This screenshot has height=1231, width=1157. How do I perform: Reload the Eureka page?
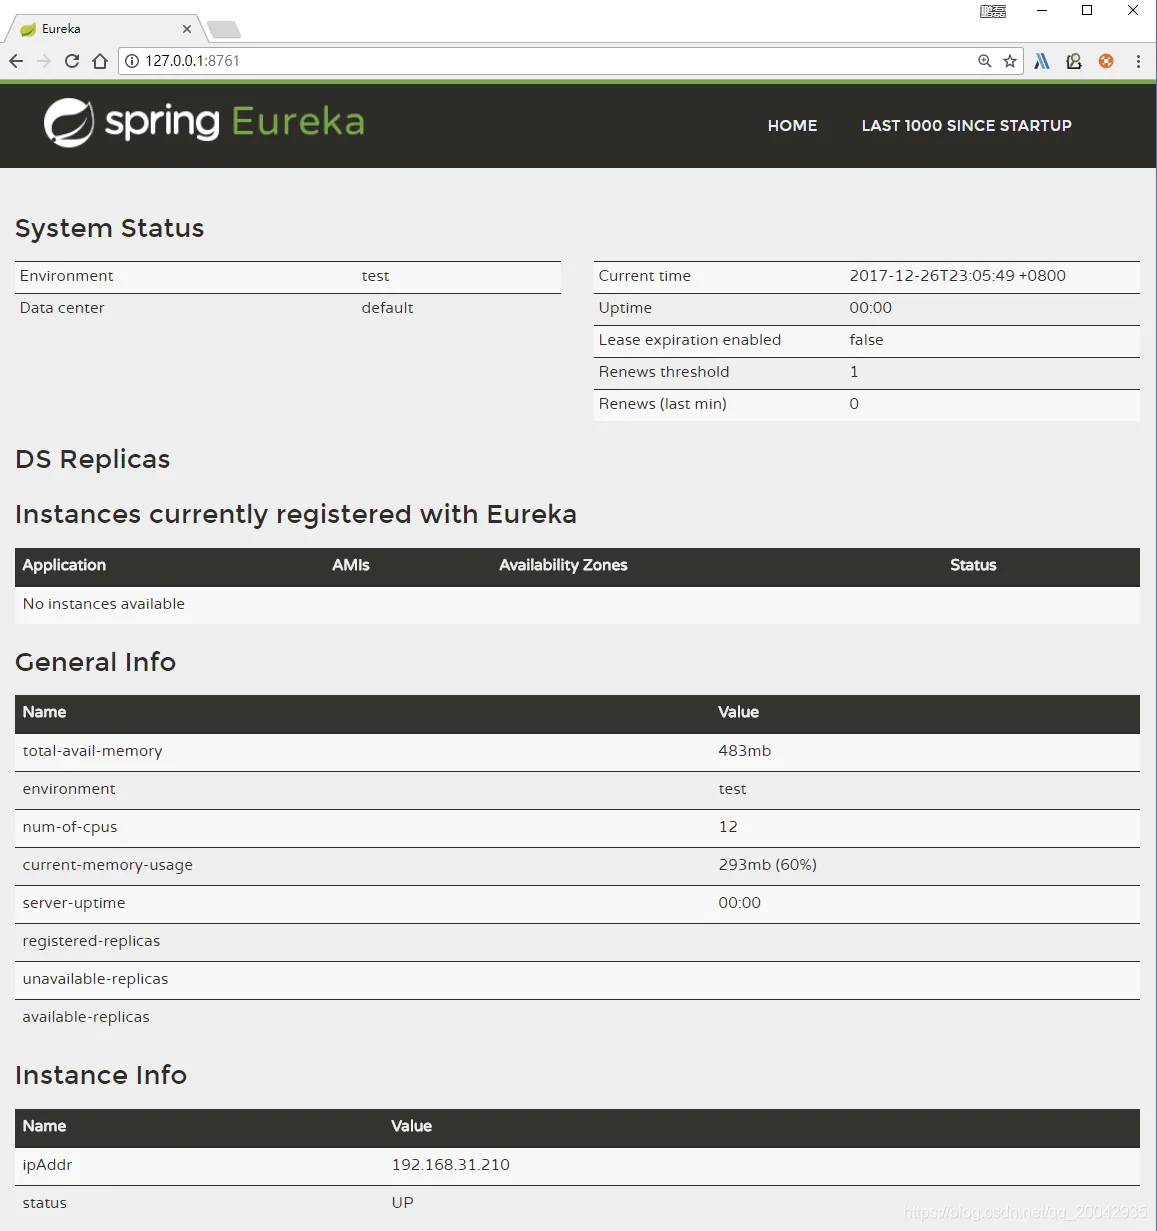click(72, 61)
